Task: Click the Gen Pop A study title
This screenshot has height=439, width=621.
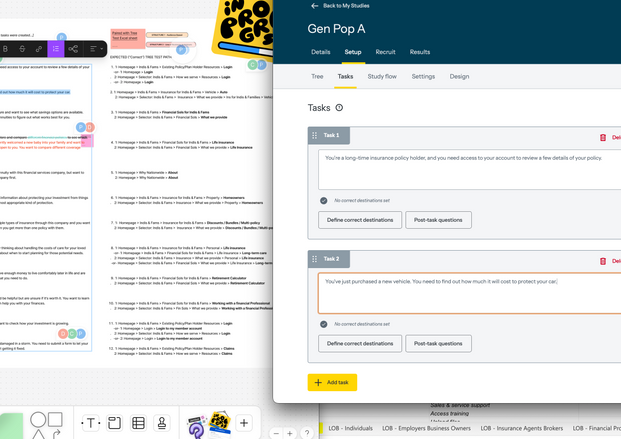Action: [x=336, y=29]
